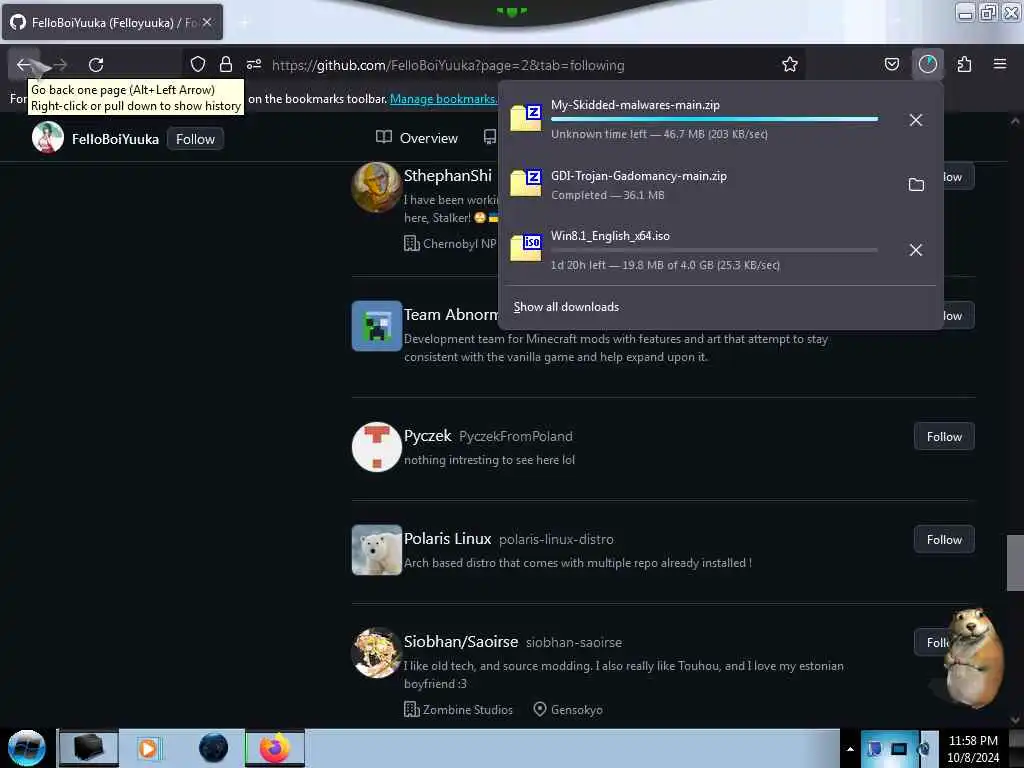Click the siobhan-saoirse username
Viewport: 1024px width, 768px height.
574,643
